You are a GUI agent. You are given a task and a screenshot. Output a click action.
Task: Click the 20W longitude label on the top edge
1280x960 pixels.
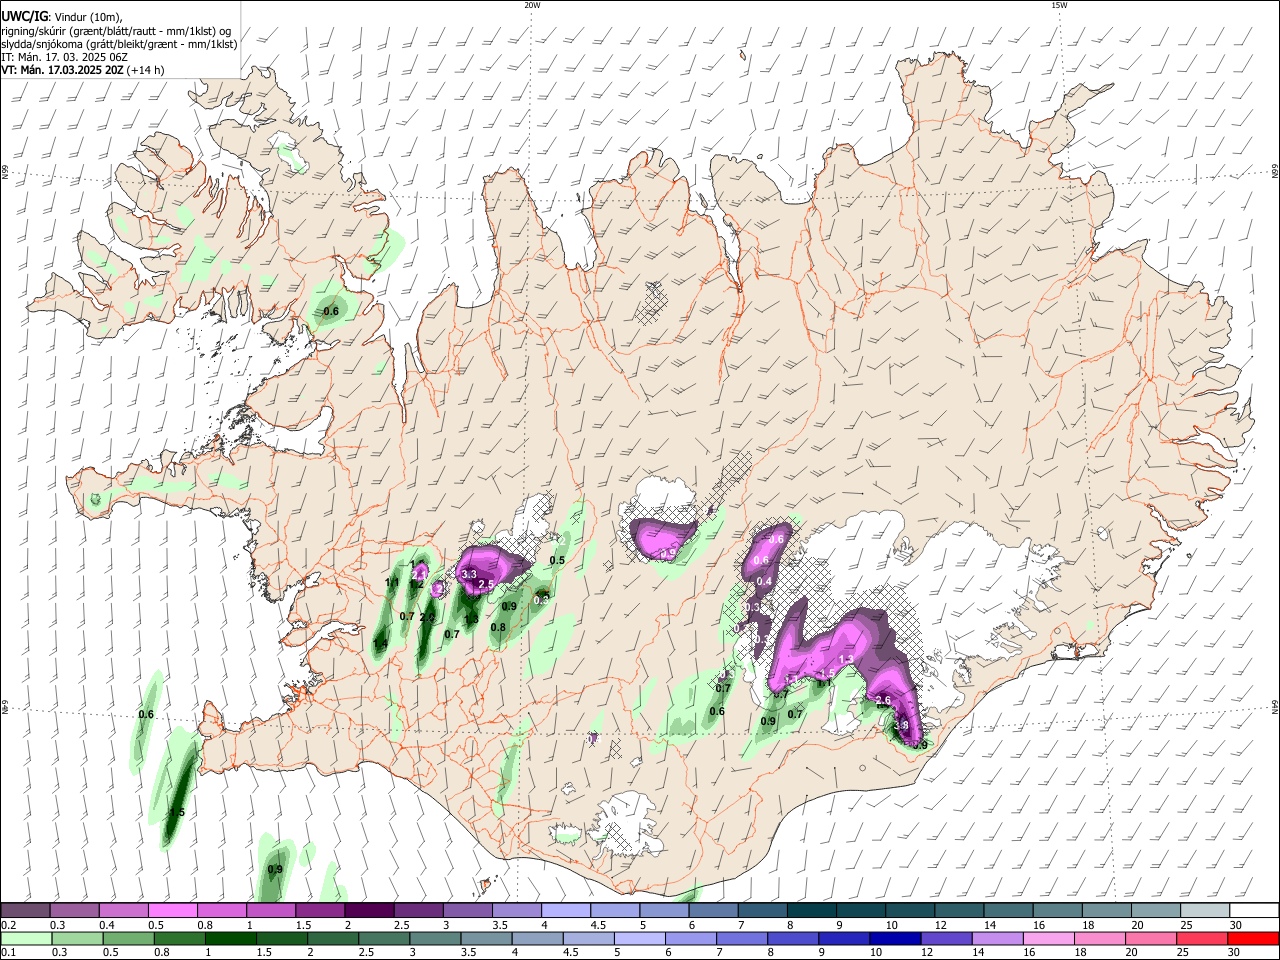click(x=532, y=5)
